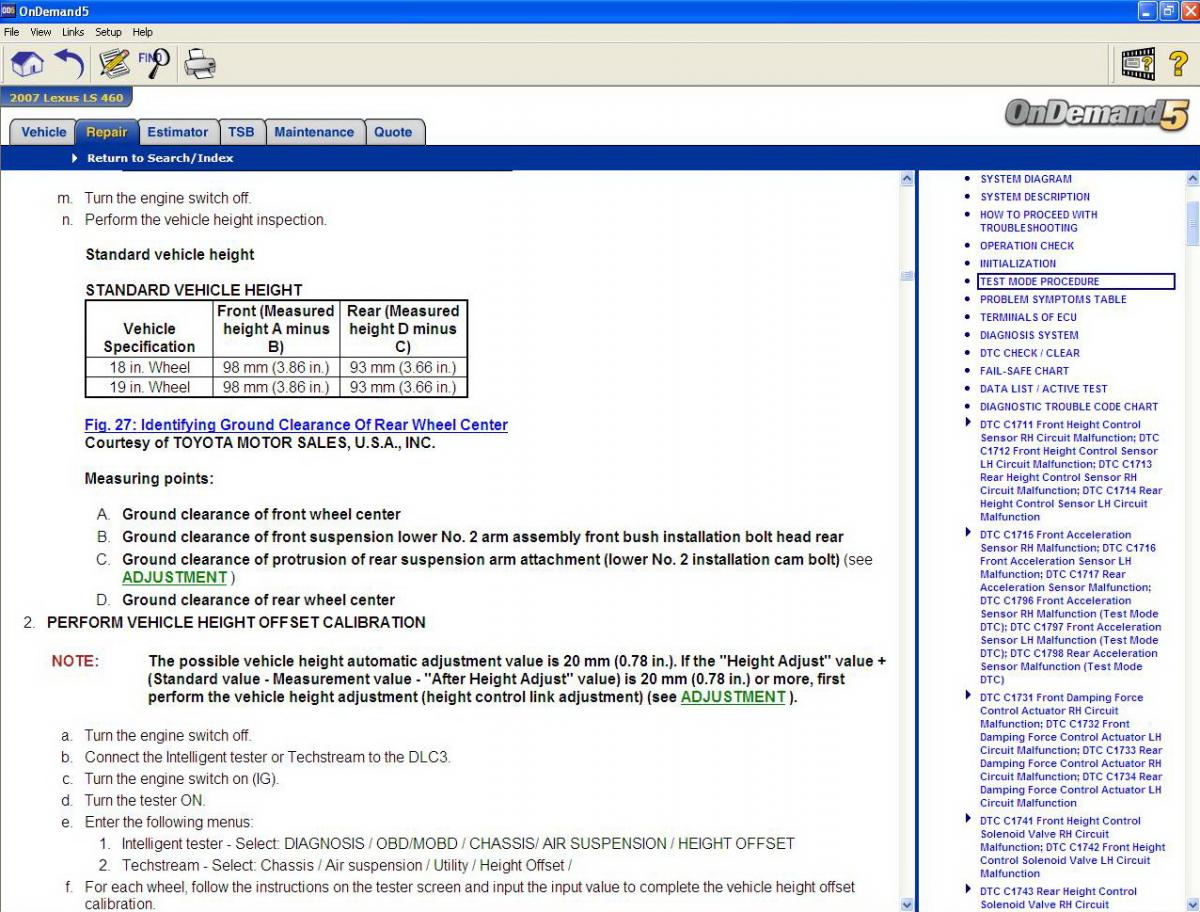Open DTC C1741 Front Height Control Solenoid link

coord(1072,847)
